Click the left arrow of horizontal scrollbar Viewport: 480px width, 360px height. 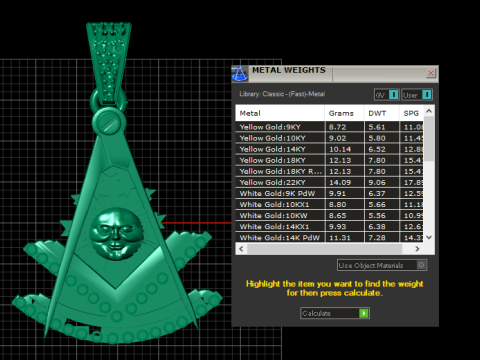(241, 249)
